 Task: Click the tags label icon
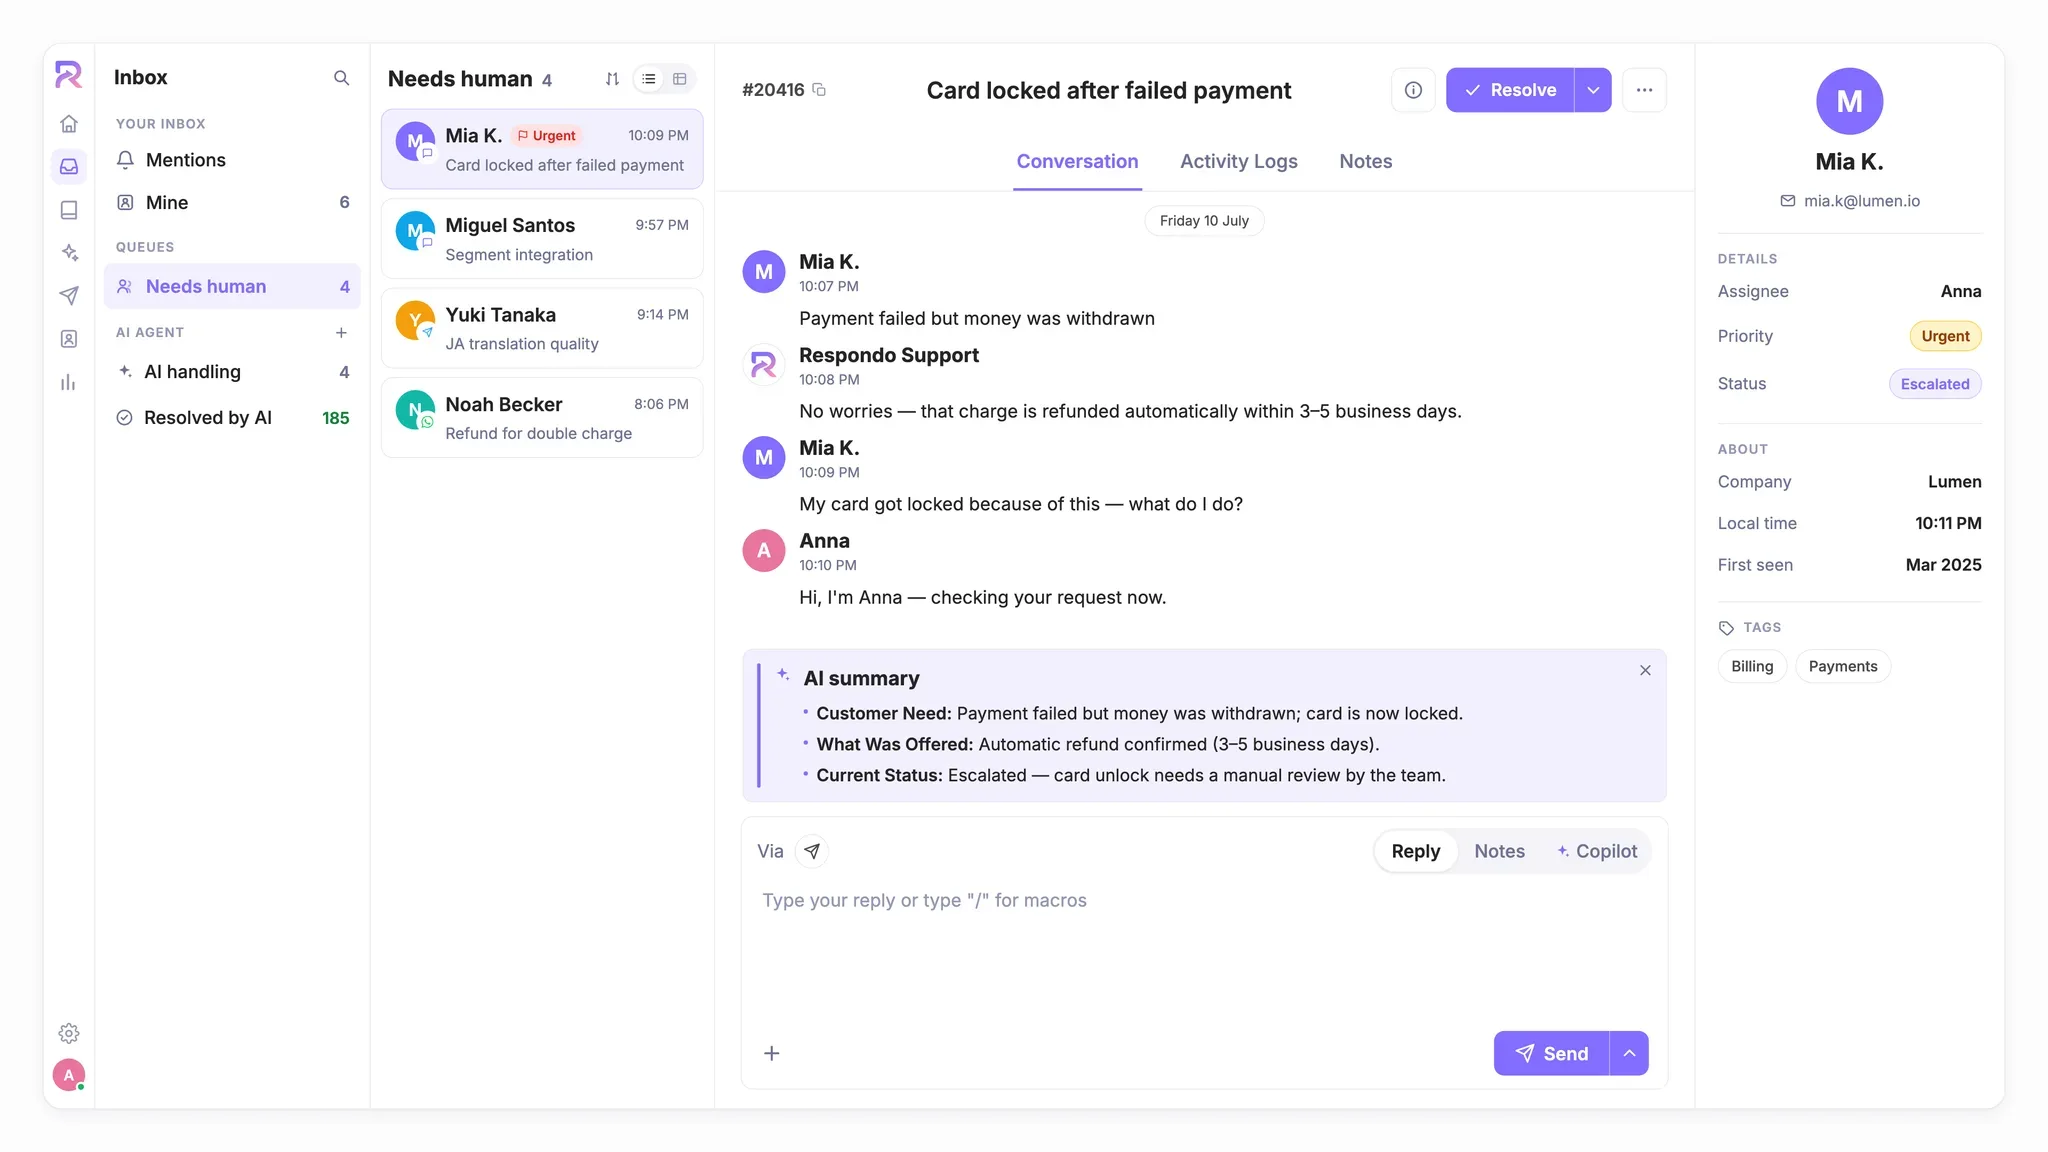pos(1726,628)
